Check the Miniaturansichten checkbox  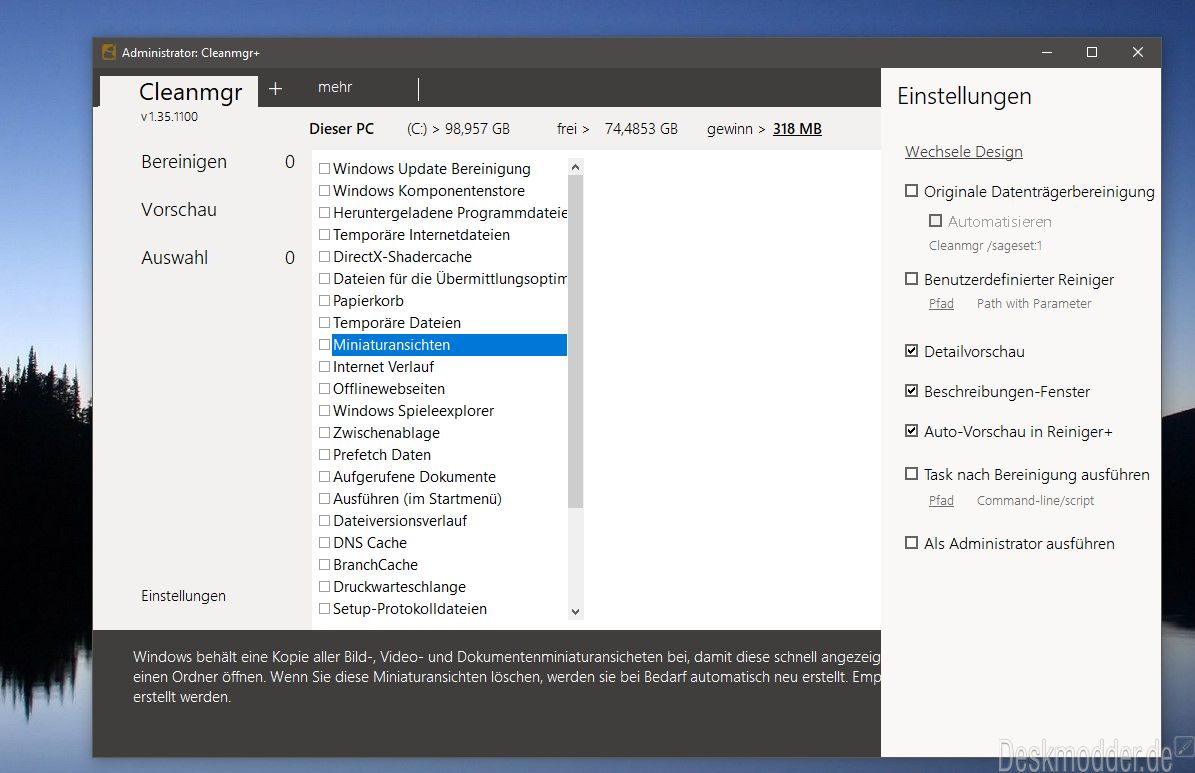[325, 345]
